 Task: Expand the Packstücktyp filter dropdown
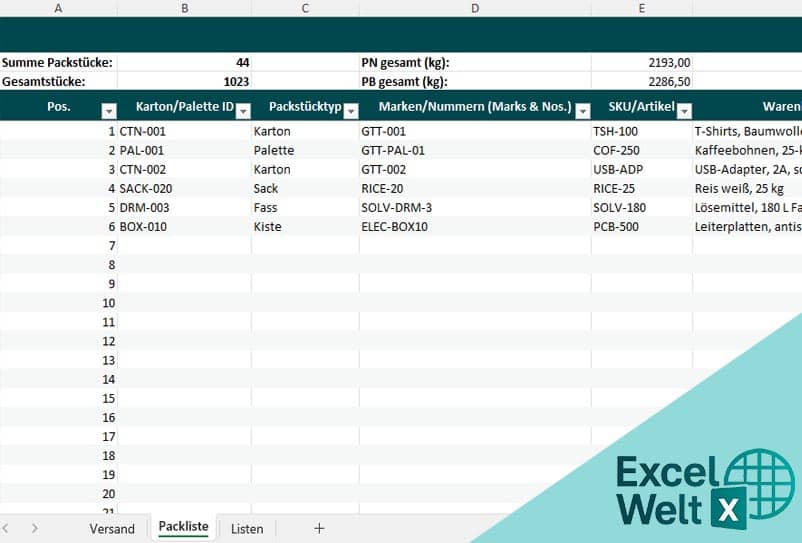350,111
